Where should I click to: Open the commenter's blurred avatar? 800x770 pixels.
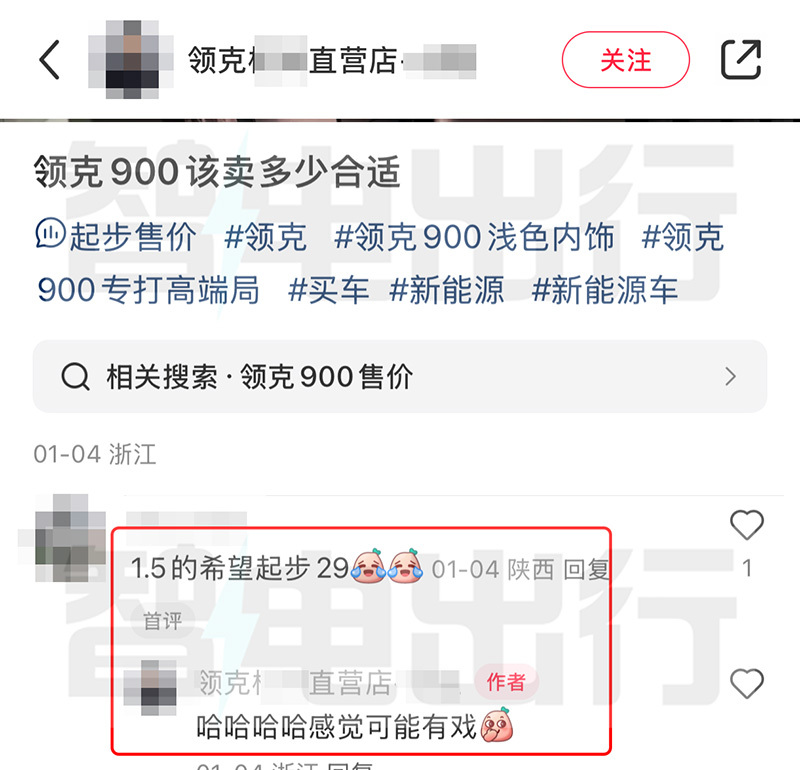click(x=70, y=538)
